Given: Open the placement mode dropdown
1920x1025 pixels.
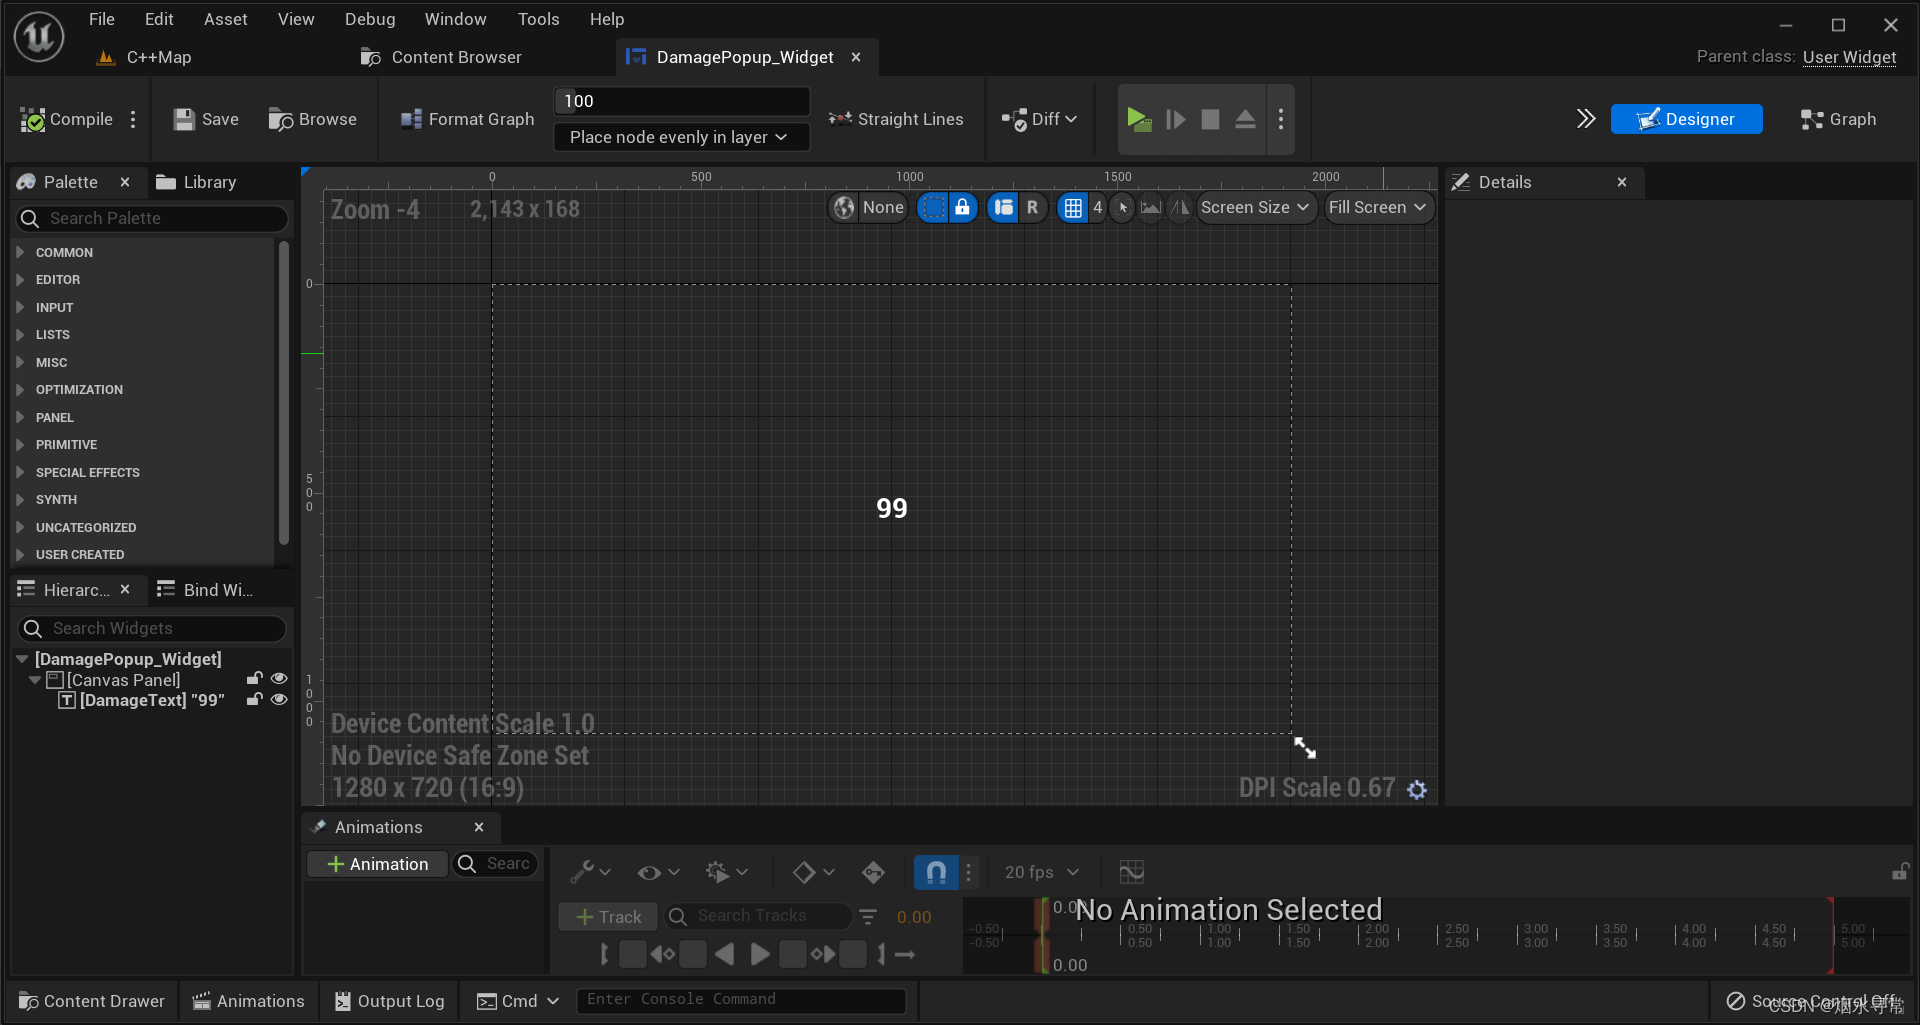Looking at the screenshot, I should point(681,137).
